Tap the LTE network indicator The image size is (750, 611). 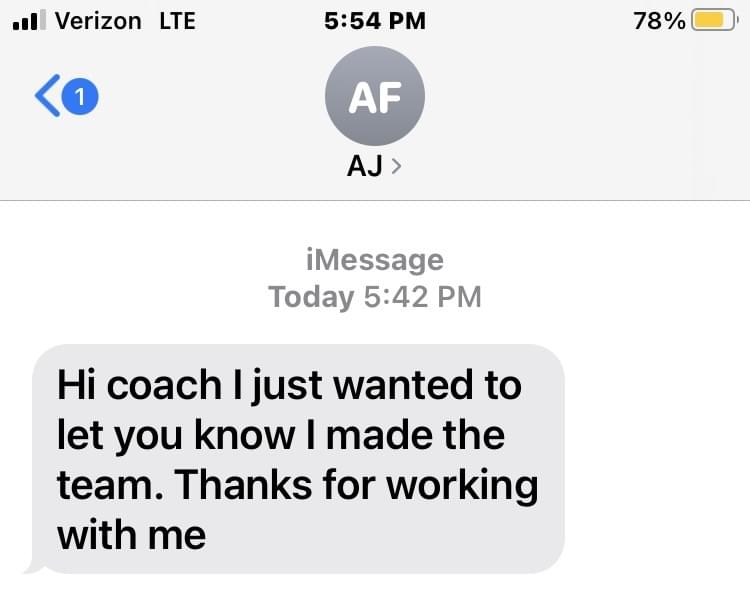pos(177,20)
